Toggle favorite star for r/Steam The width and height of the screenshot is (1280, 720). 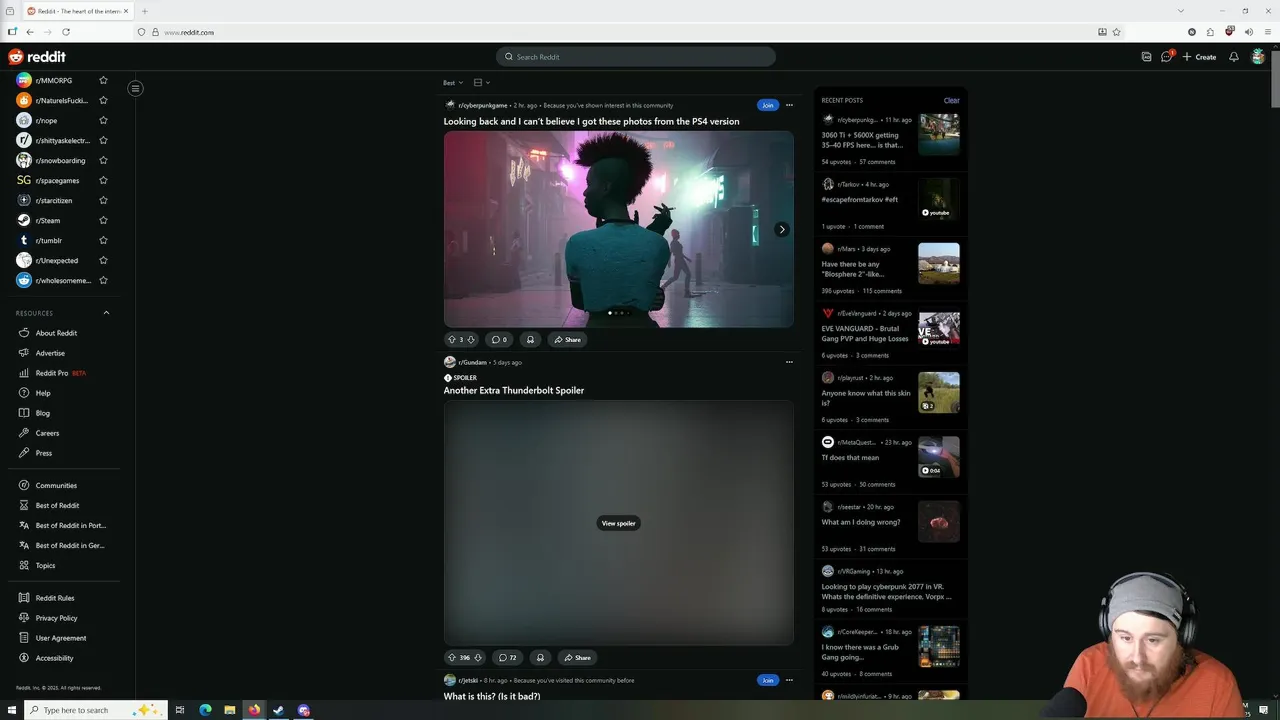(x=103, y=220)
